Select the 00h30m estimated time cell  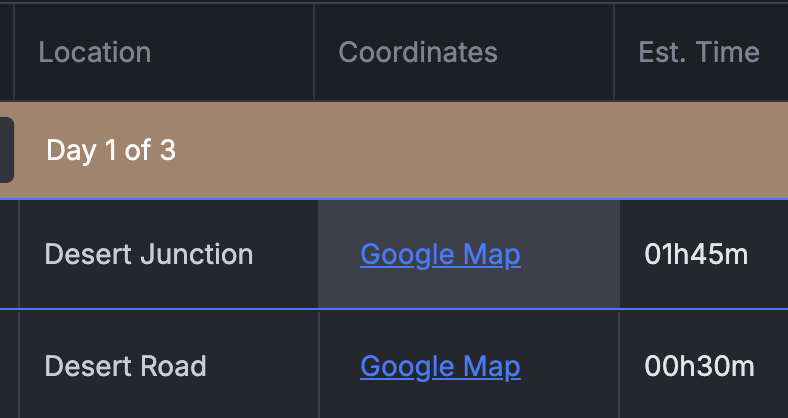pos(704,365)
